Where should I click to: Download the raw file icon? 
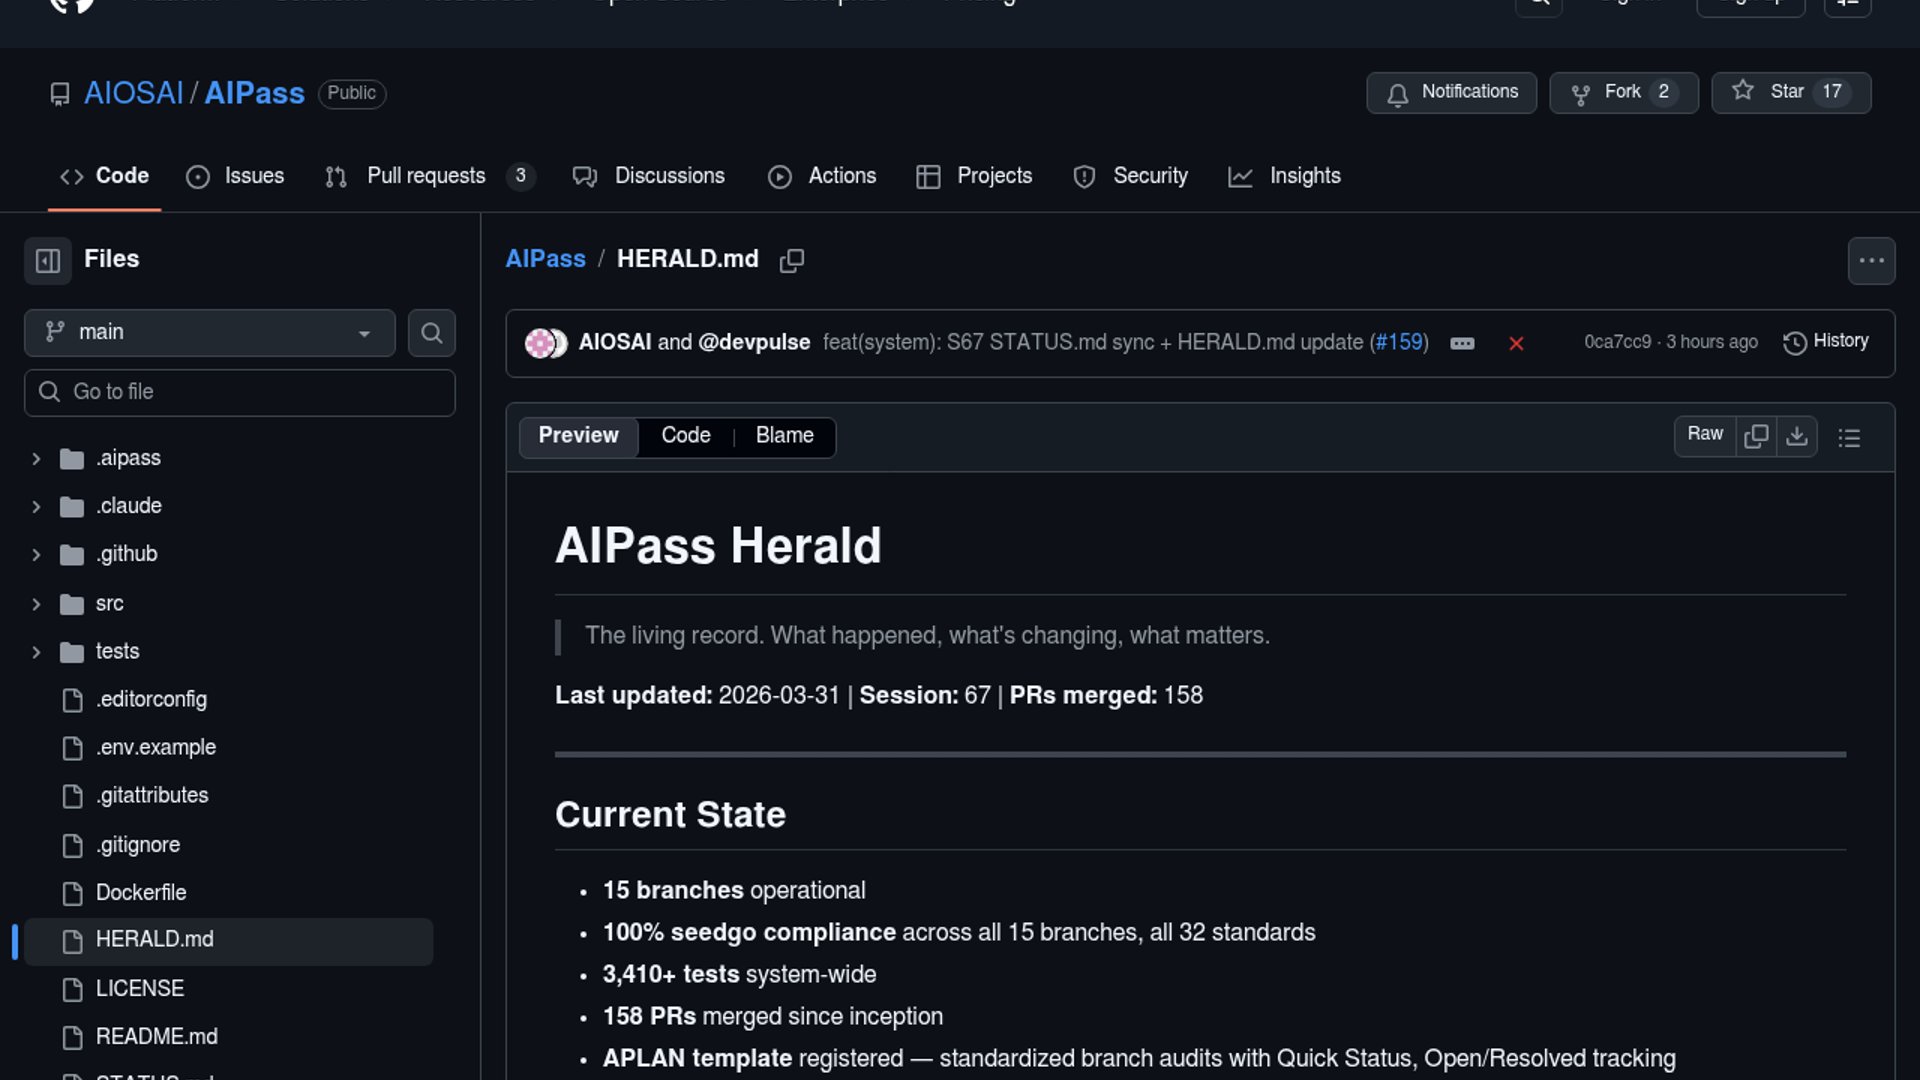tap(1797, 436)
